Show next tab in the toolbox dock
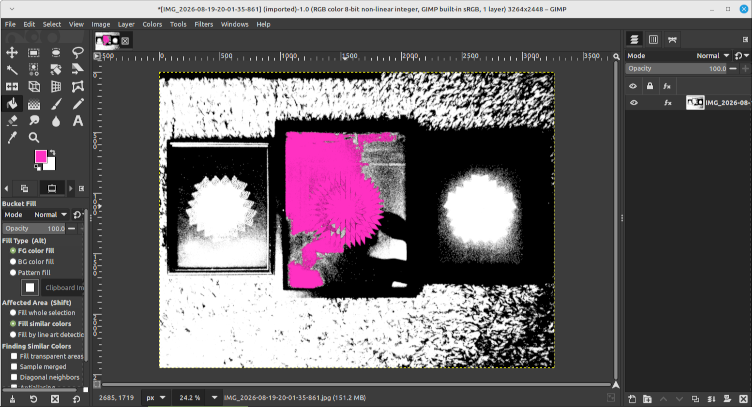The width and height of the screenshot is (752, 407). (70, 188)
